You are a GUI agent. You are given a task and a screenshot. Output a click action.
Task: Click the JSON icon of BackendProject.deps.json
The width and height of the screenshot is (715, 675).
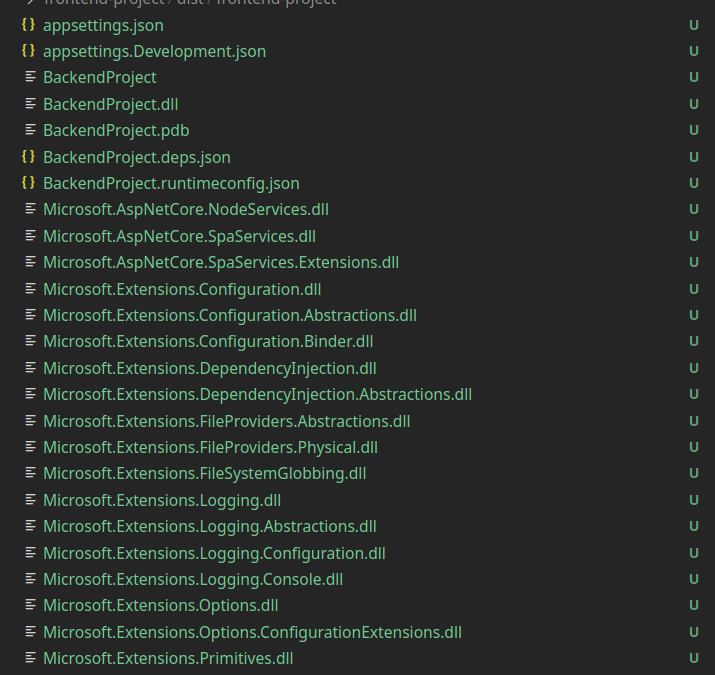click(x=28, y=157)
